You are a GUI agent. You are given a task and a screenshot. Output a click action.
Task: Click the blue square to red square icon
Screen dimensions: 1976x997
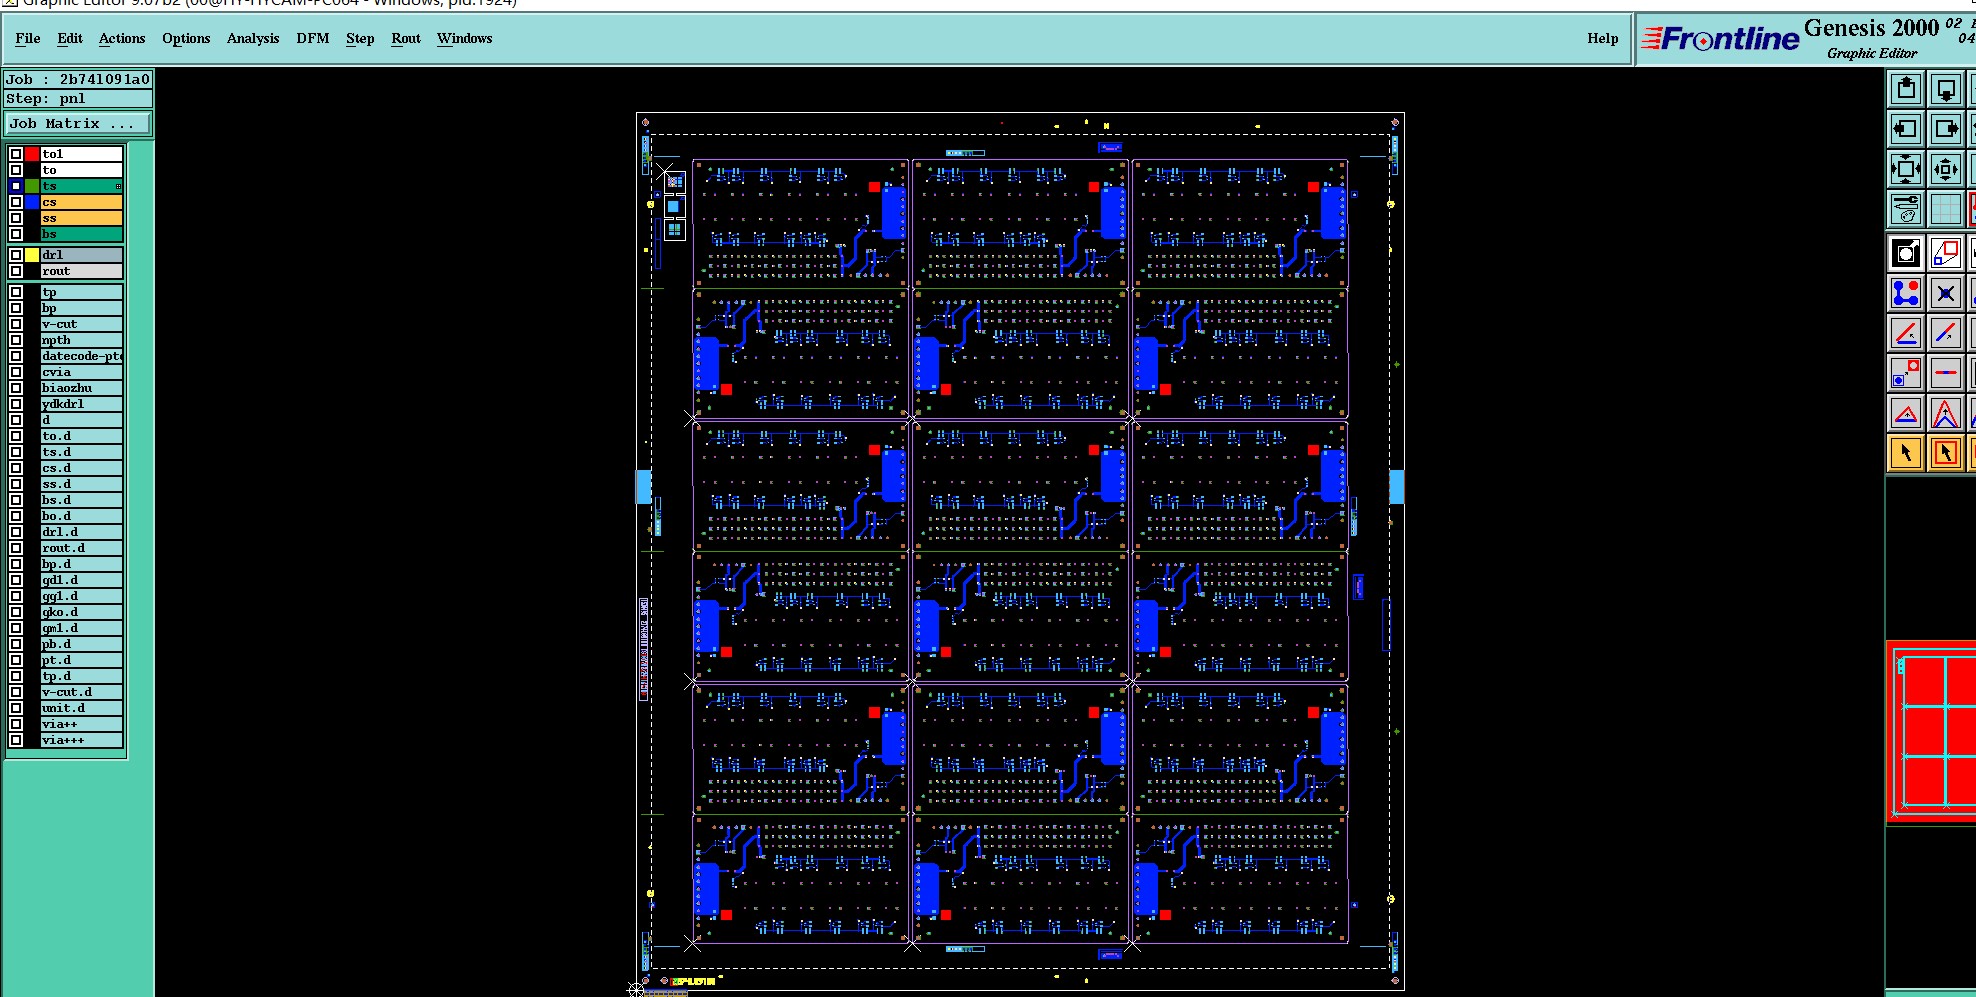[x=1906, y=373]
